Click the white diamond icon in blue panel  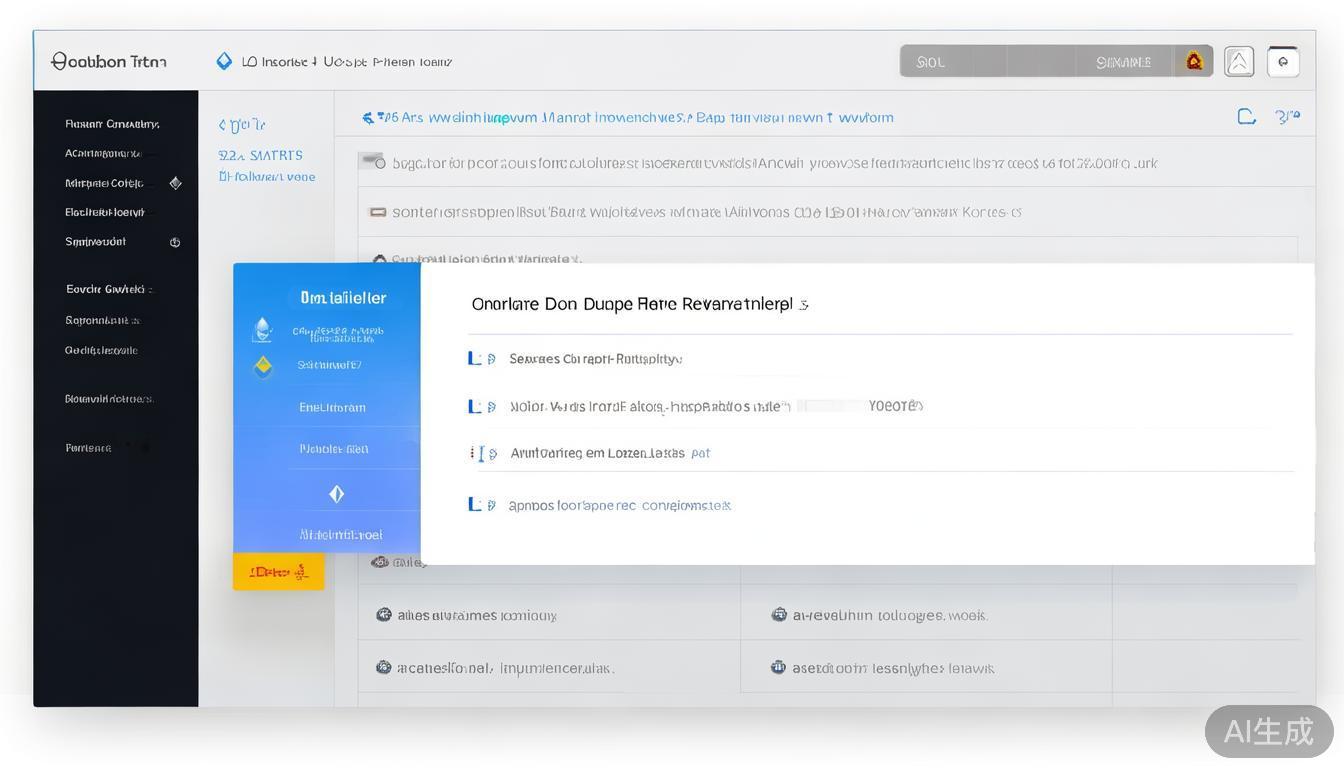click(336, 494)
